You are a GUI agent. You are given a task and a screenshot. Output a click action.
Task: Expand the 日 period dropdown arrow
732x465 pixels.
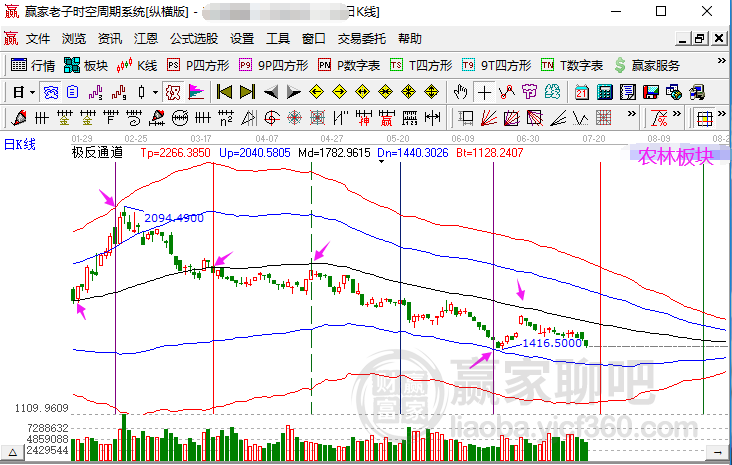coord(32,92)
